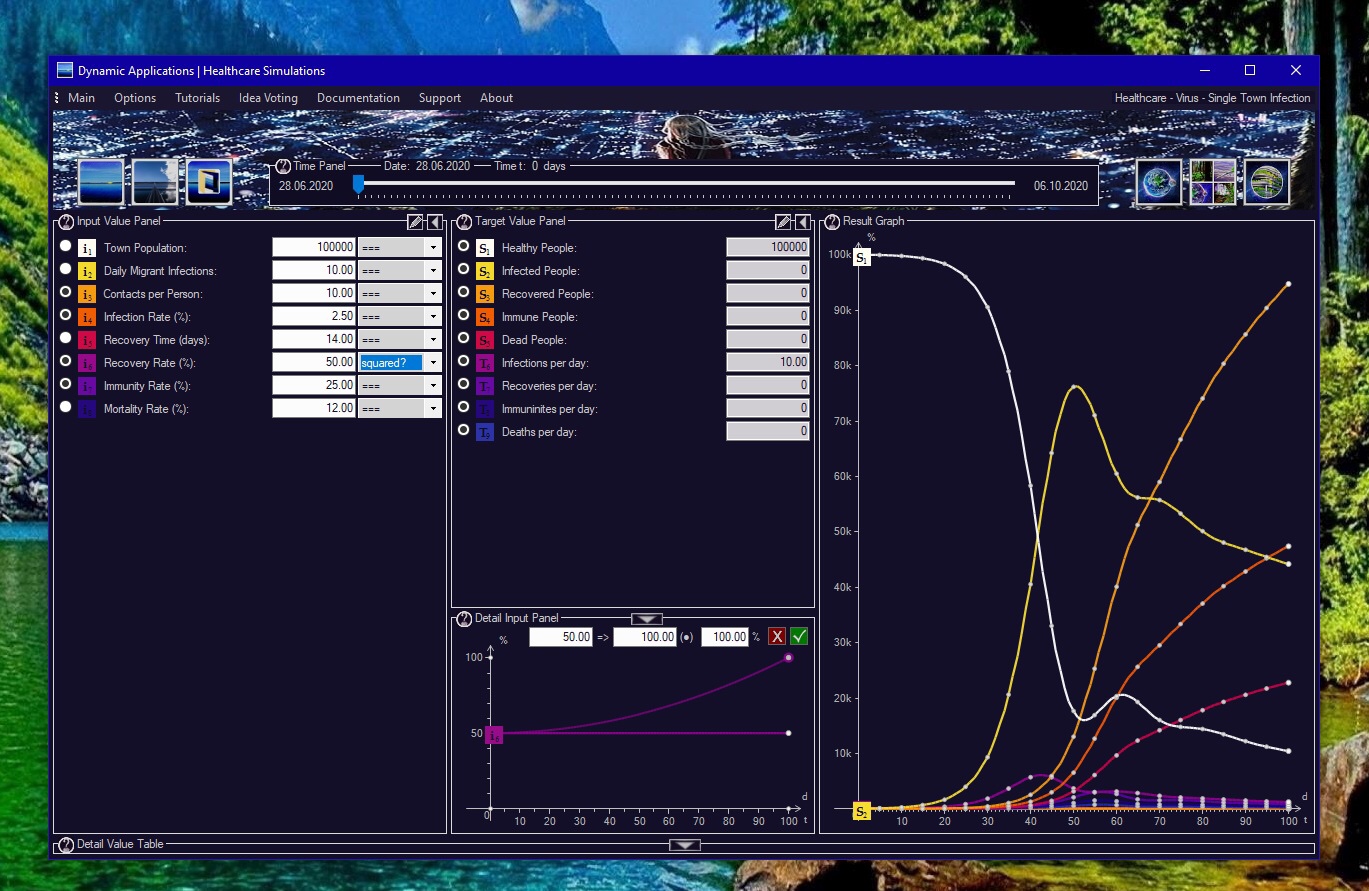
Task: Click the blue time slider handle
Action: coord(358,184)
